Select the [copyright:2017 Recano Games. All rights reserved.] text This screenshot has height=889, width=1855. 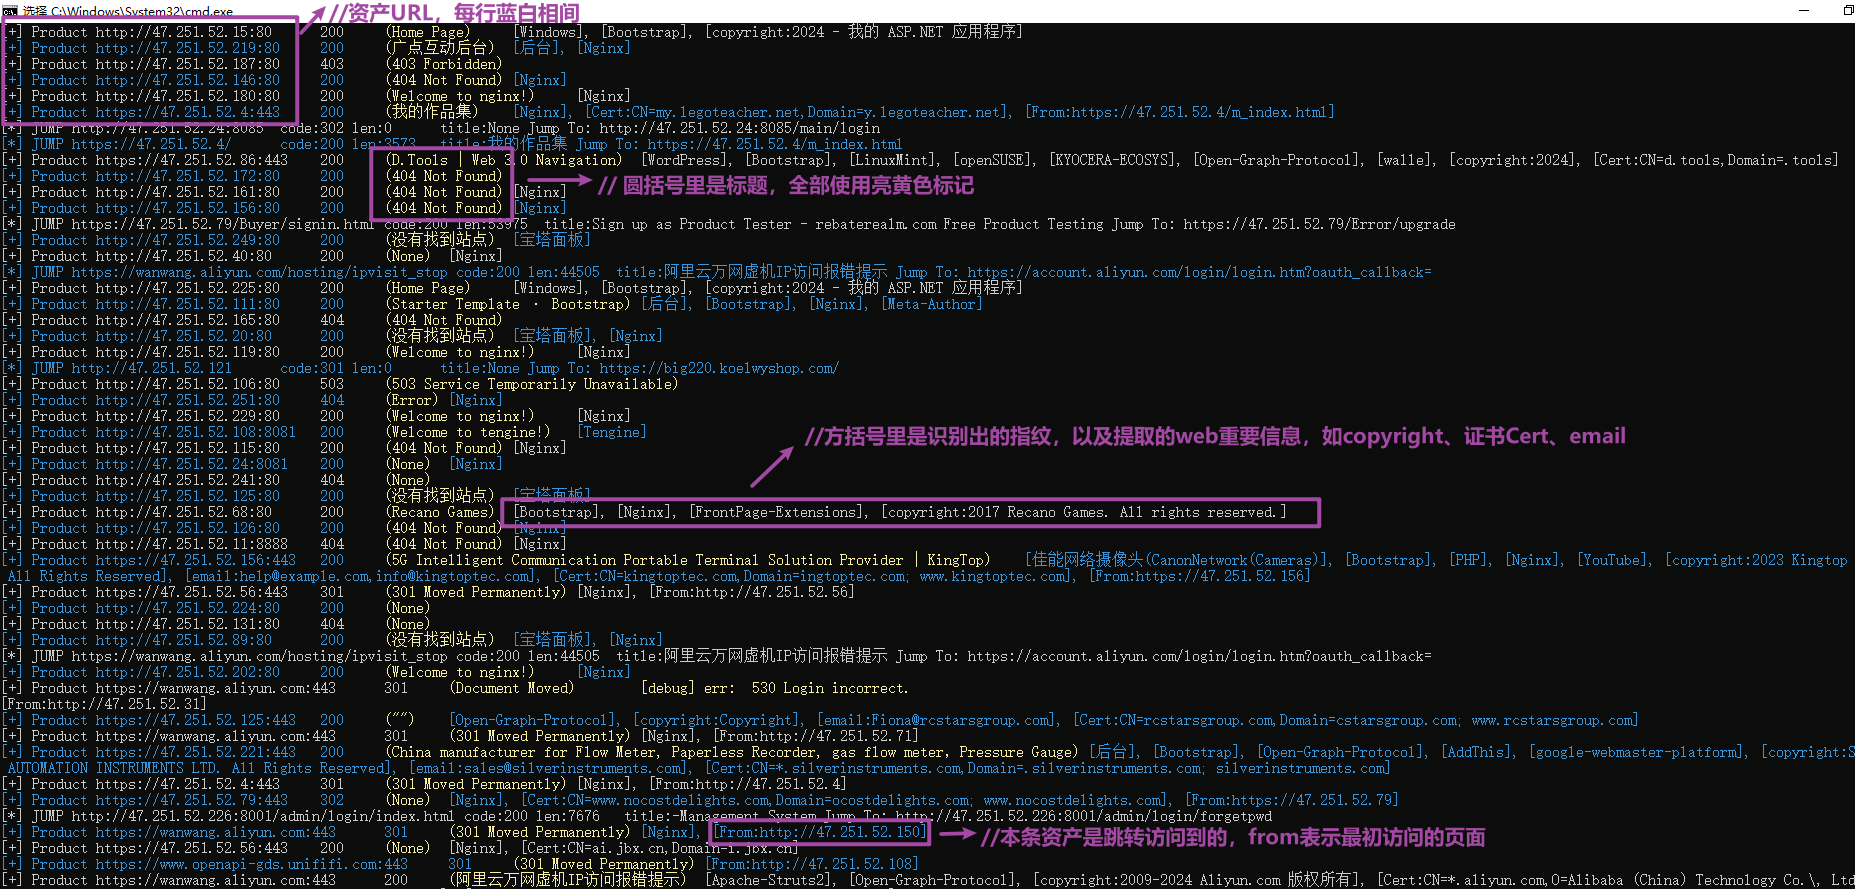click(x=1084, y=512)
